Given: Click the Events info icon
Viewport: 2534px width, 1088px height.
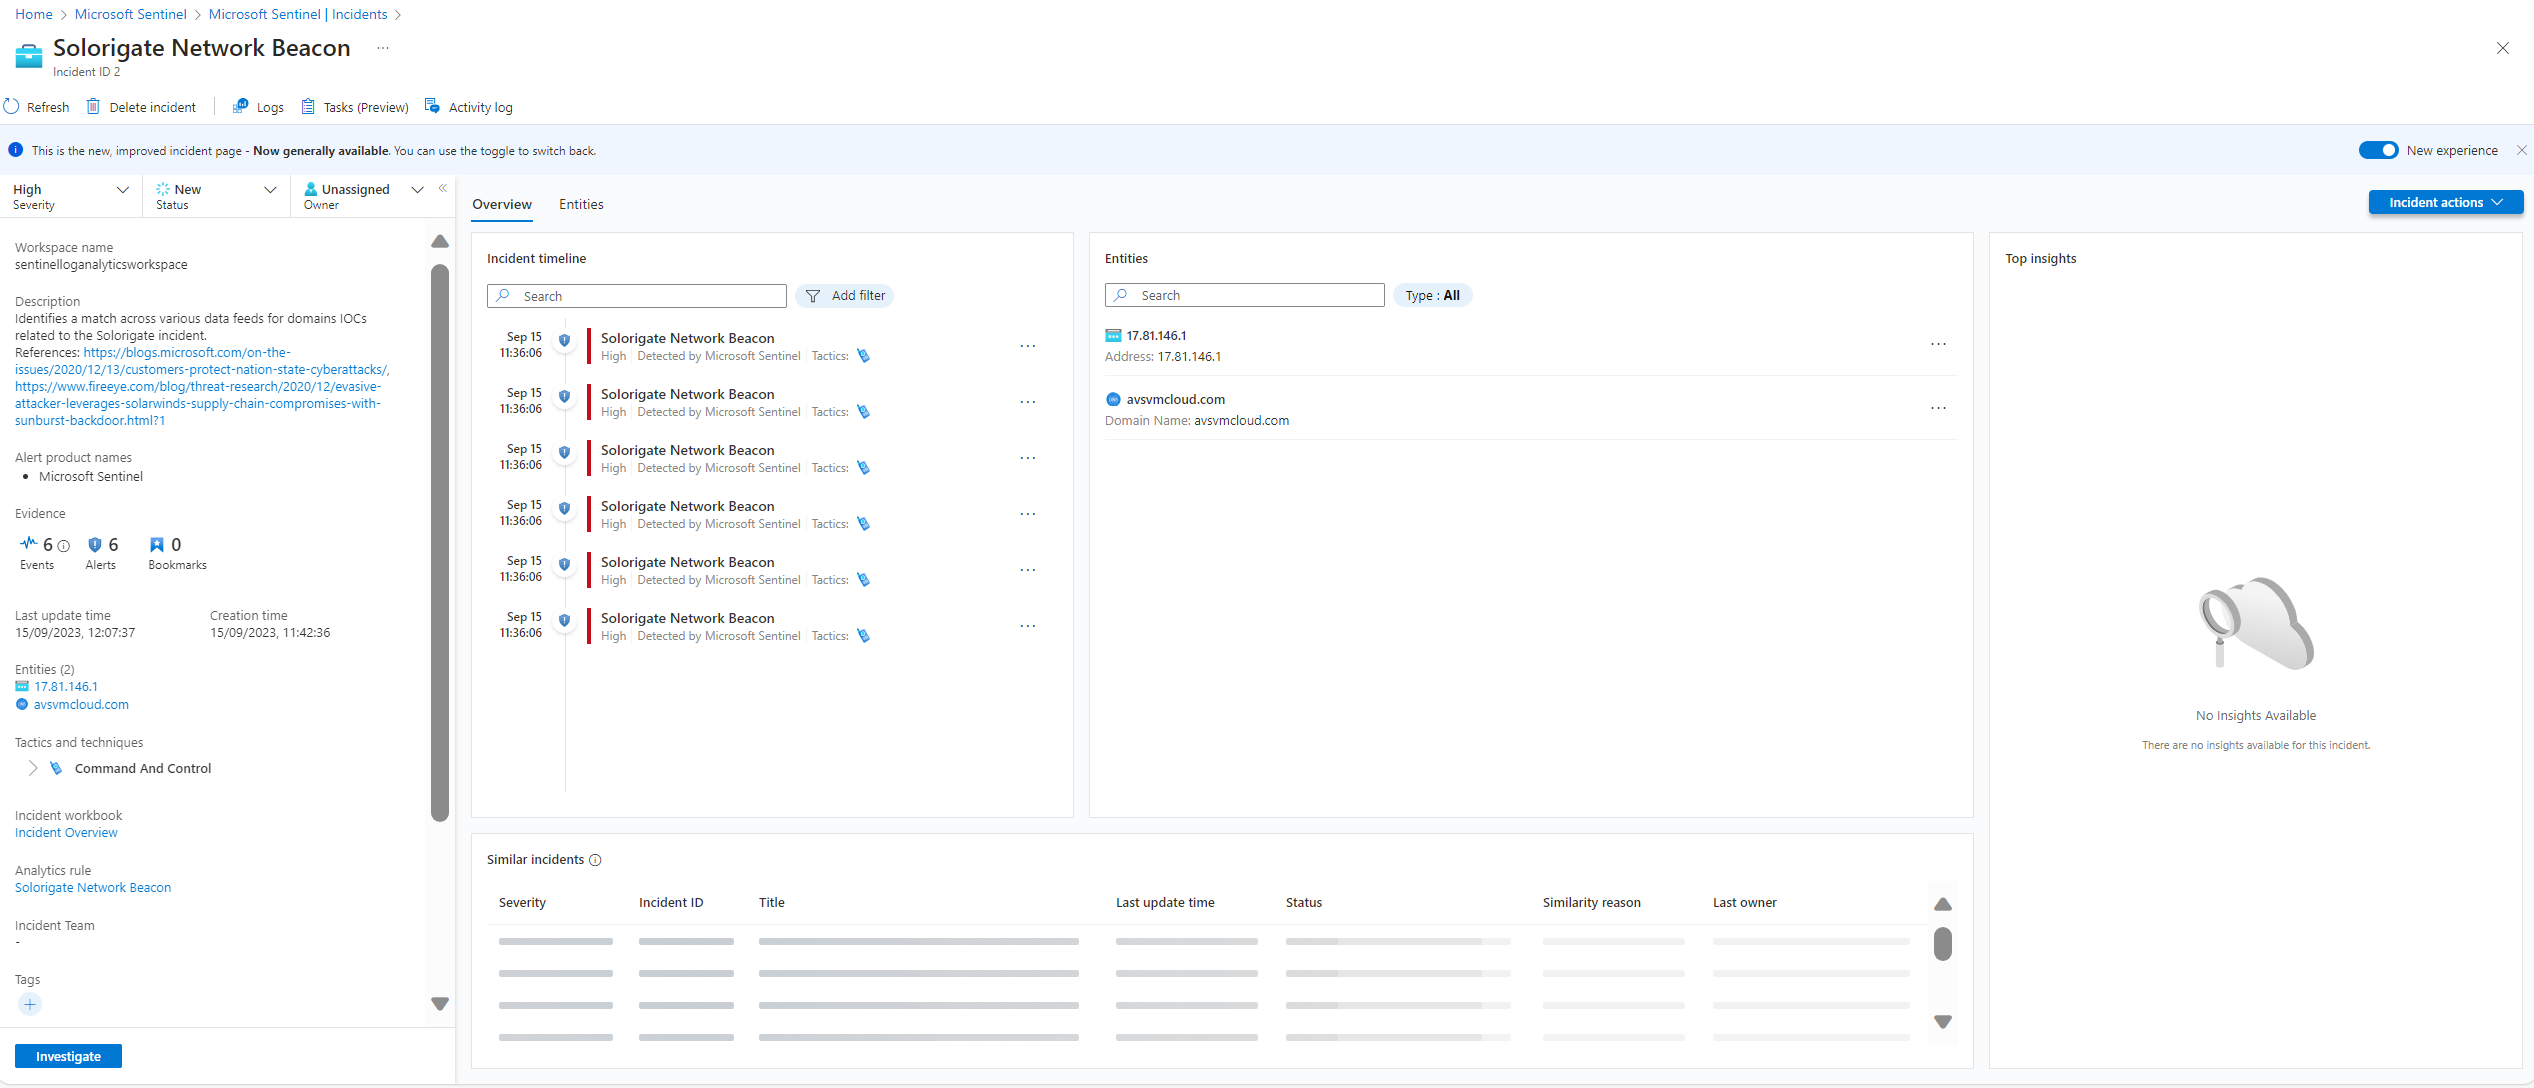Looking at the screenshot, I should (x=64, y=546).
